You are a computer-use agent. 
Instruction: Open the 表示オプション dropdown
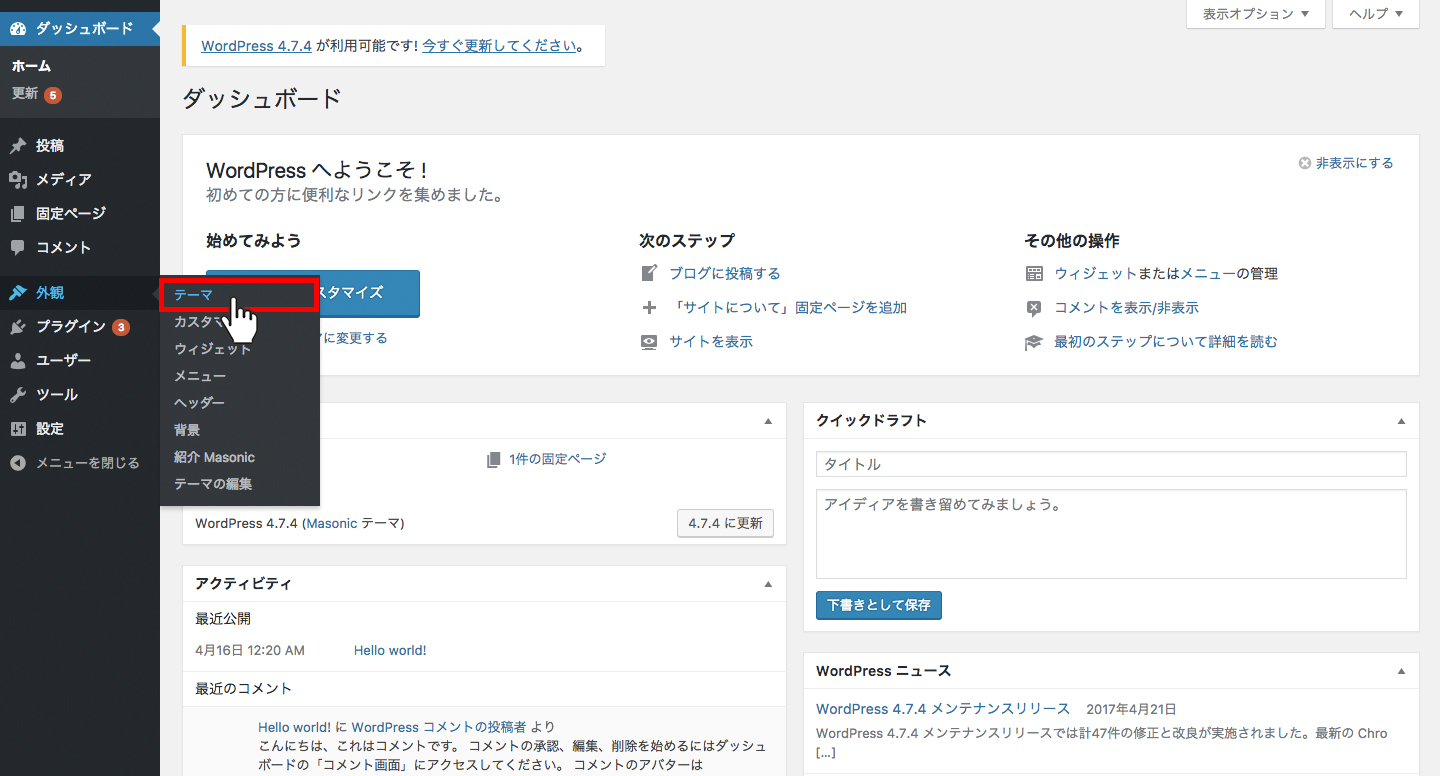coord(1256,14)
